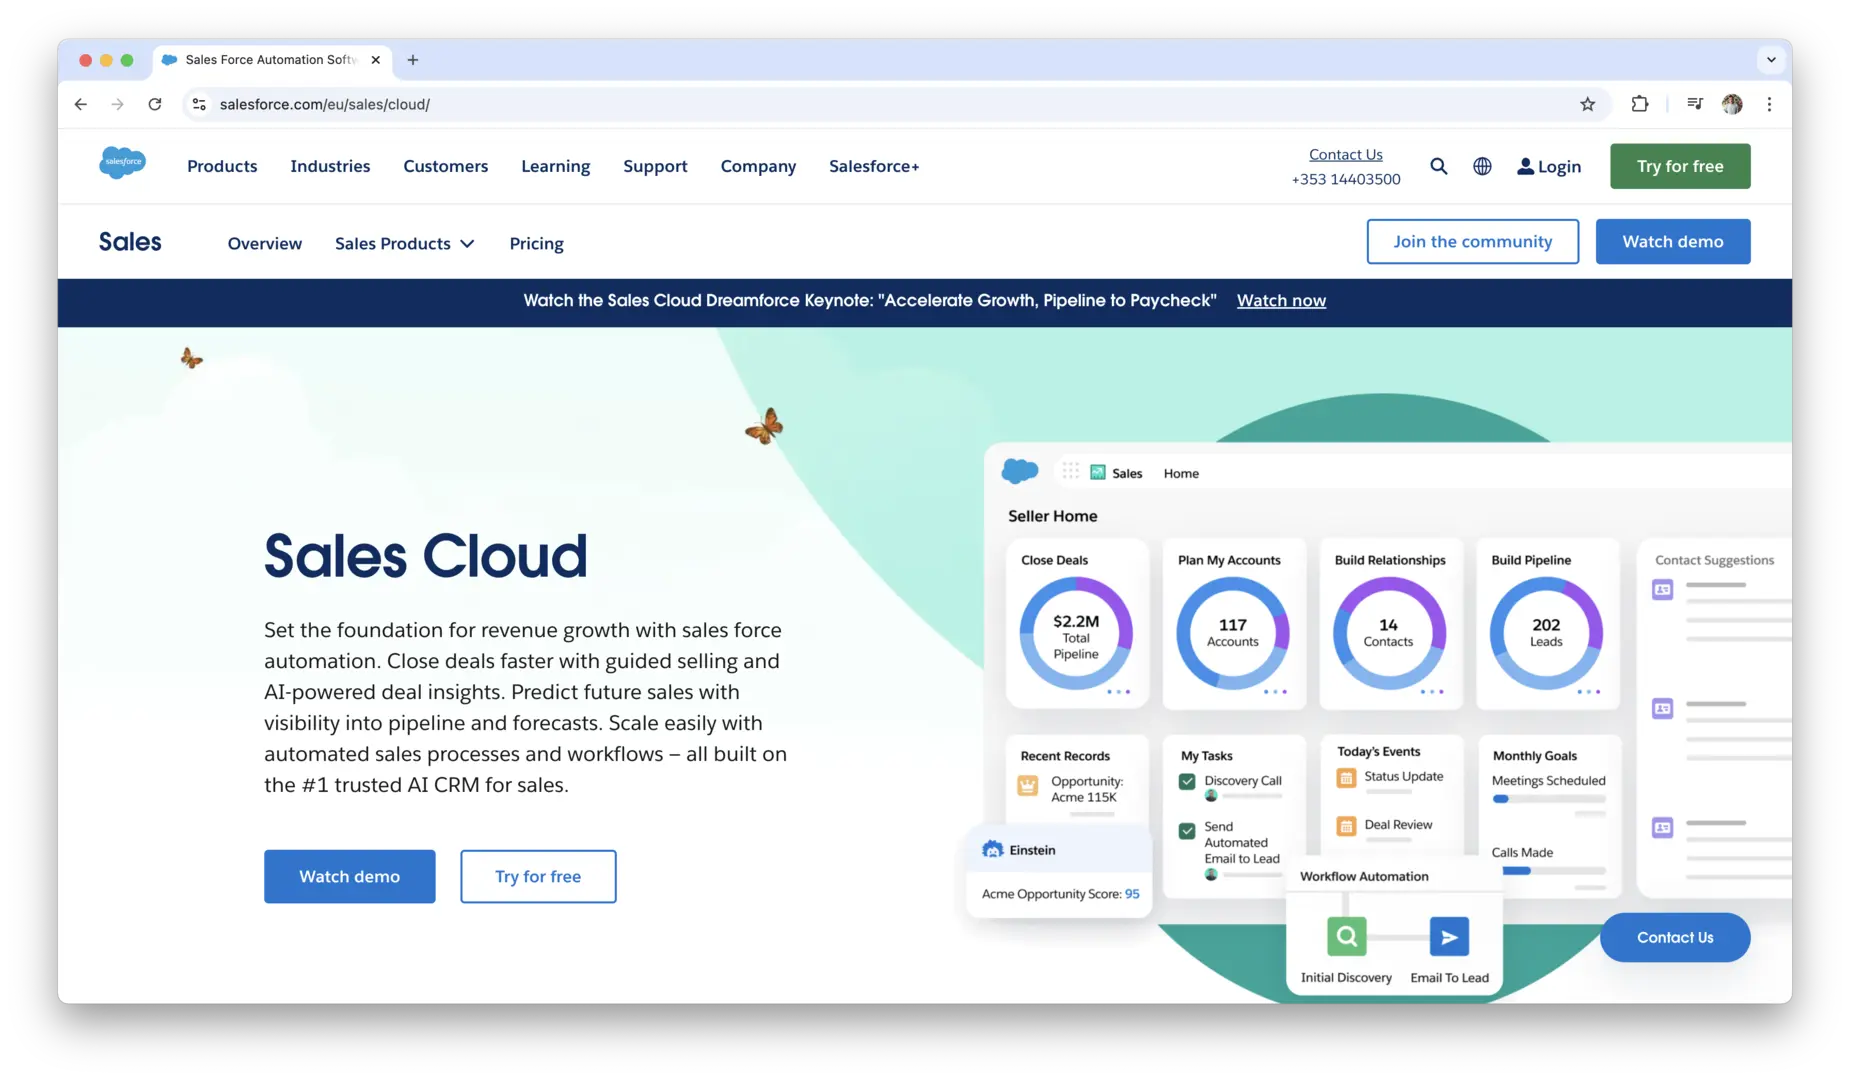The height and width of the screenshot is (1080, 1850).
Task: Open the Customers menu
Action: (x=446, y=166)
